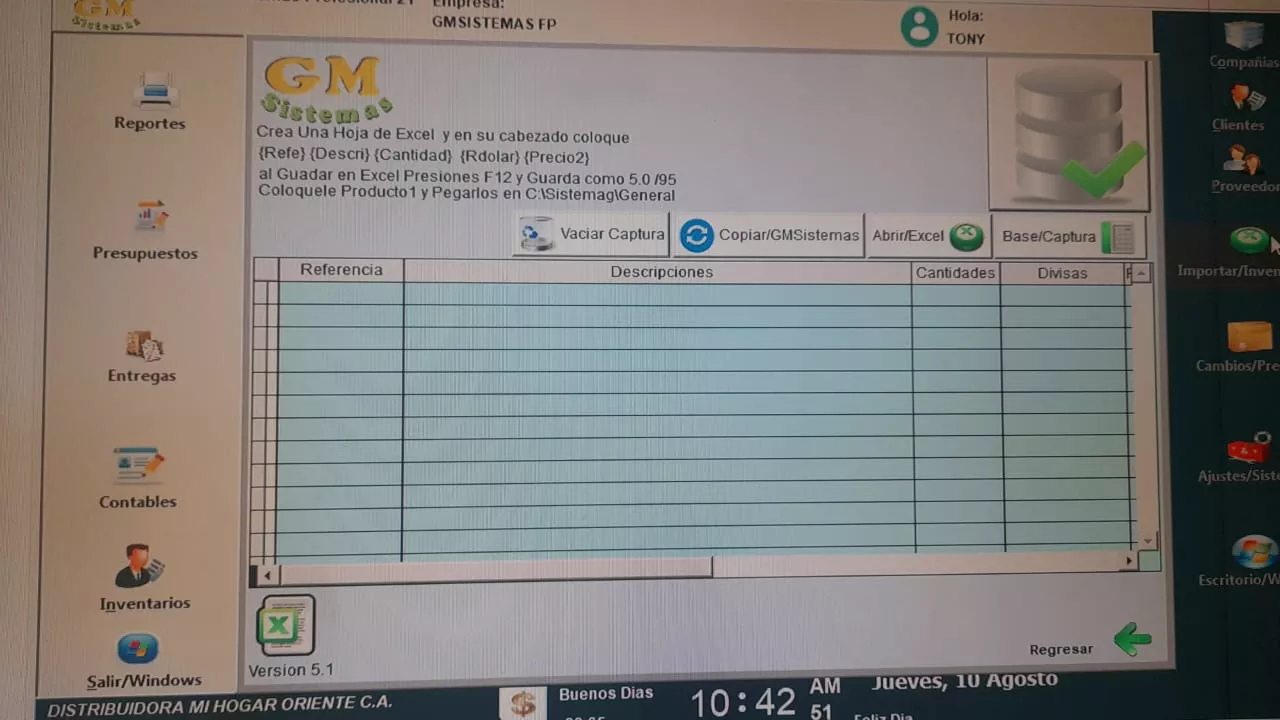Open the Compañías icon in right panel
This screenshot has width=1280, height=720.
(x=1244, y=35)
